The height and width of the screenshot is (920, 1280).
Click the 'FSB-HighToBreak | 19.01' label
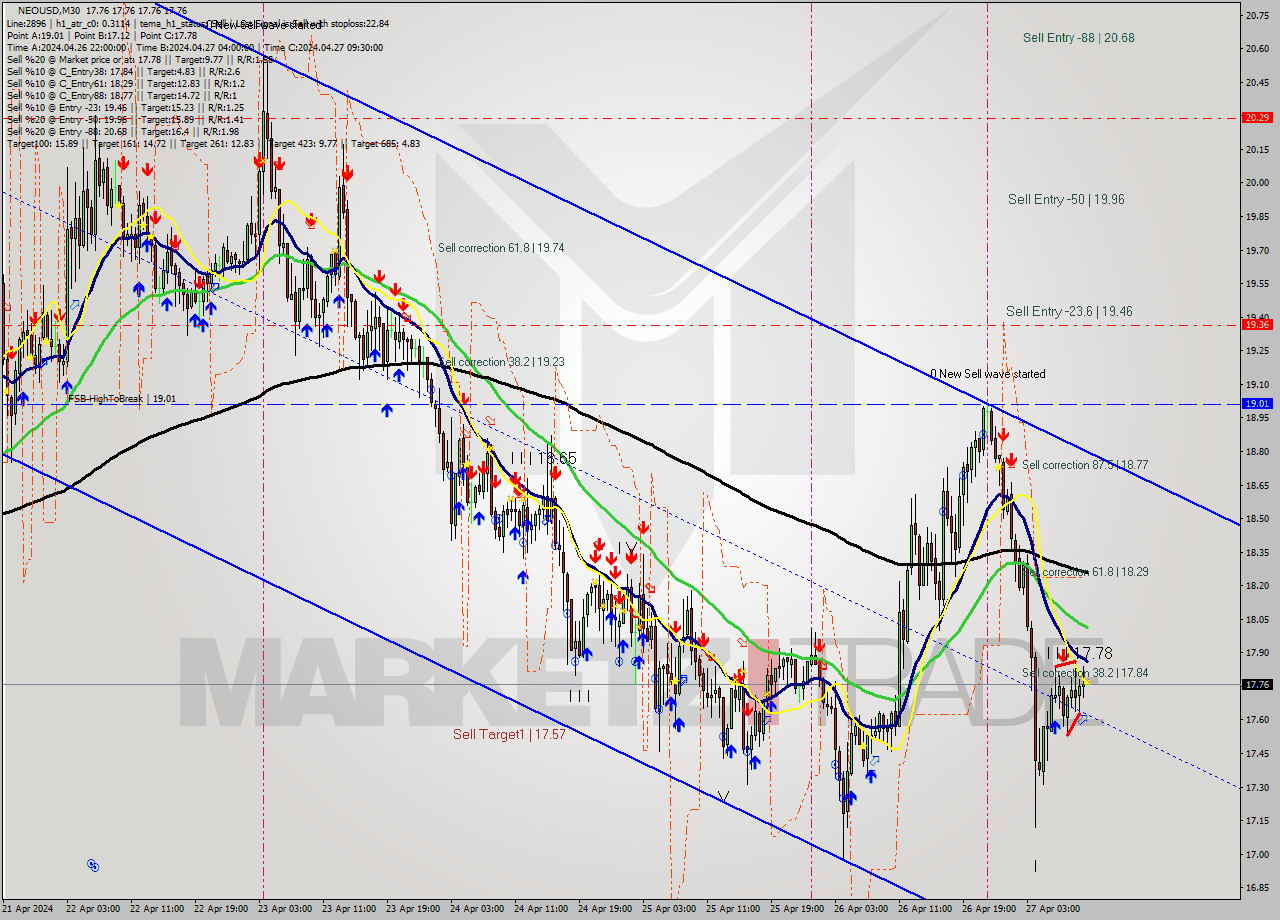click(x=122, y=399)
